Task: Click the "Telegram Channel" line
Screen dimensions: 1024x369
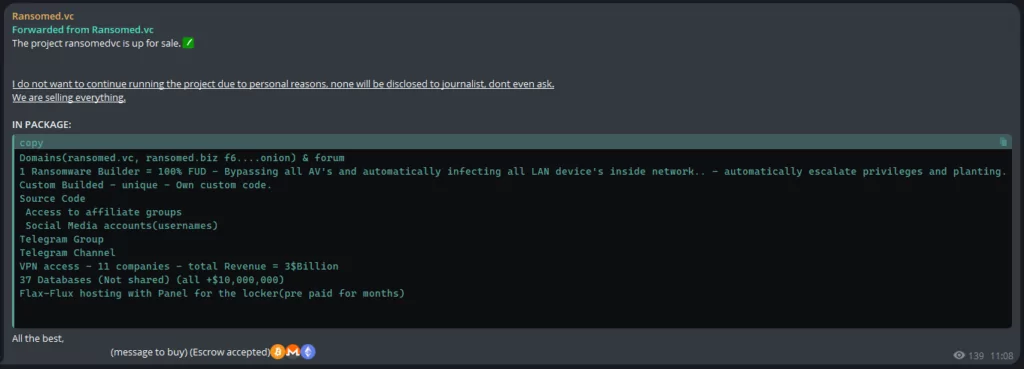Action: tap(67, 253)
